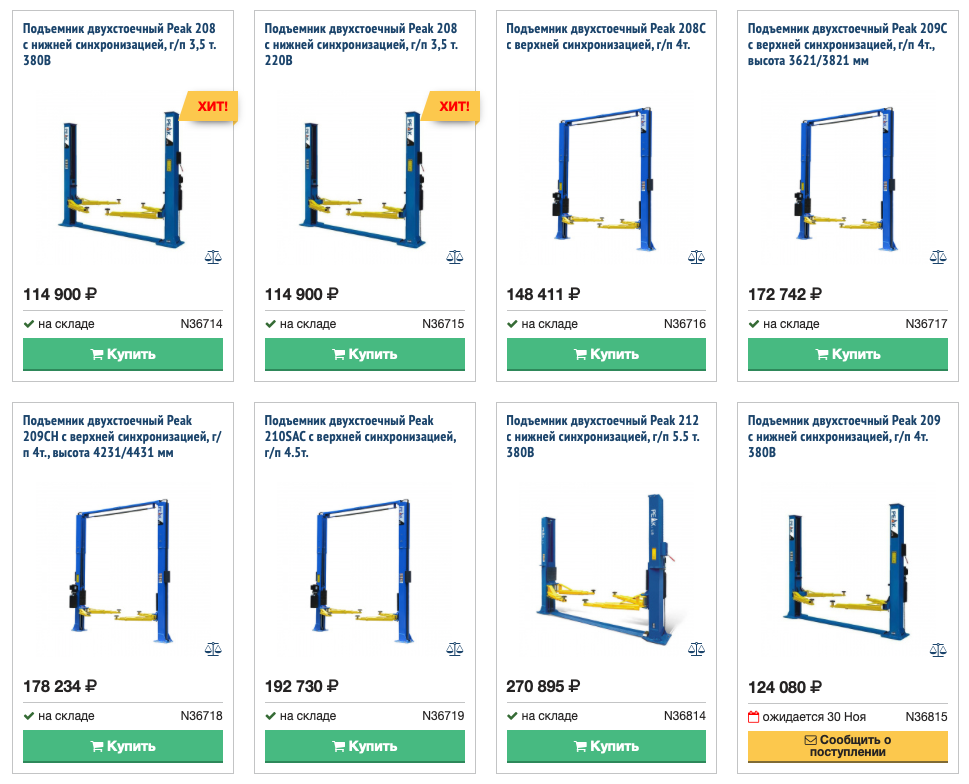Compare Peak 210SAC via scales icon
This screenshot has width=969, height=784.
pyautogui.click(x=454, y=649)
